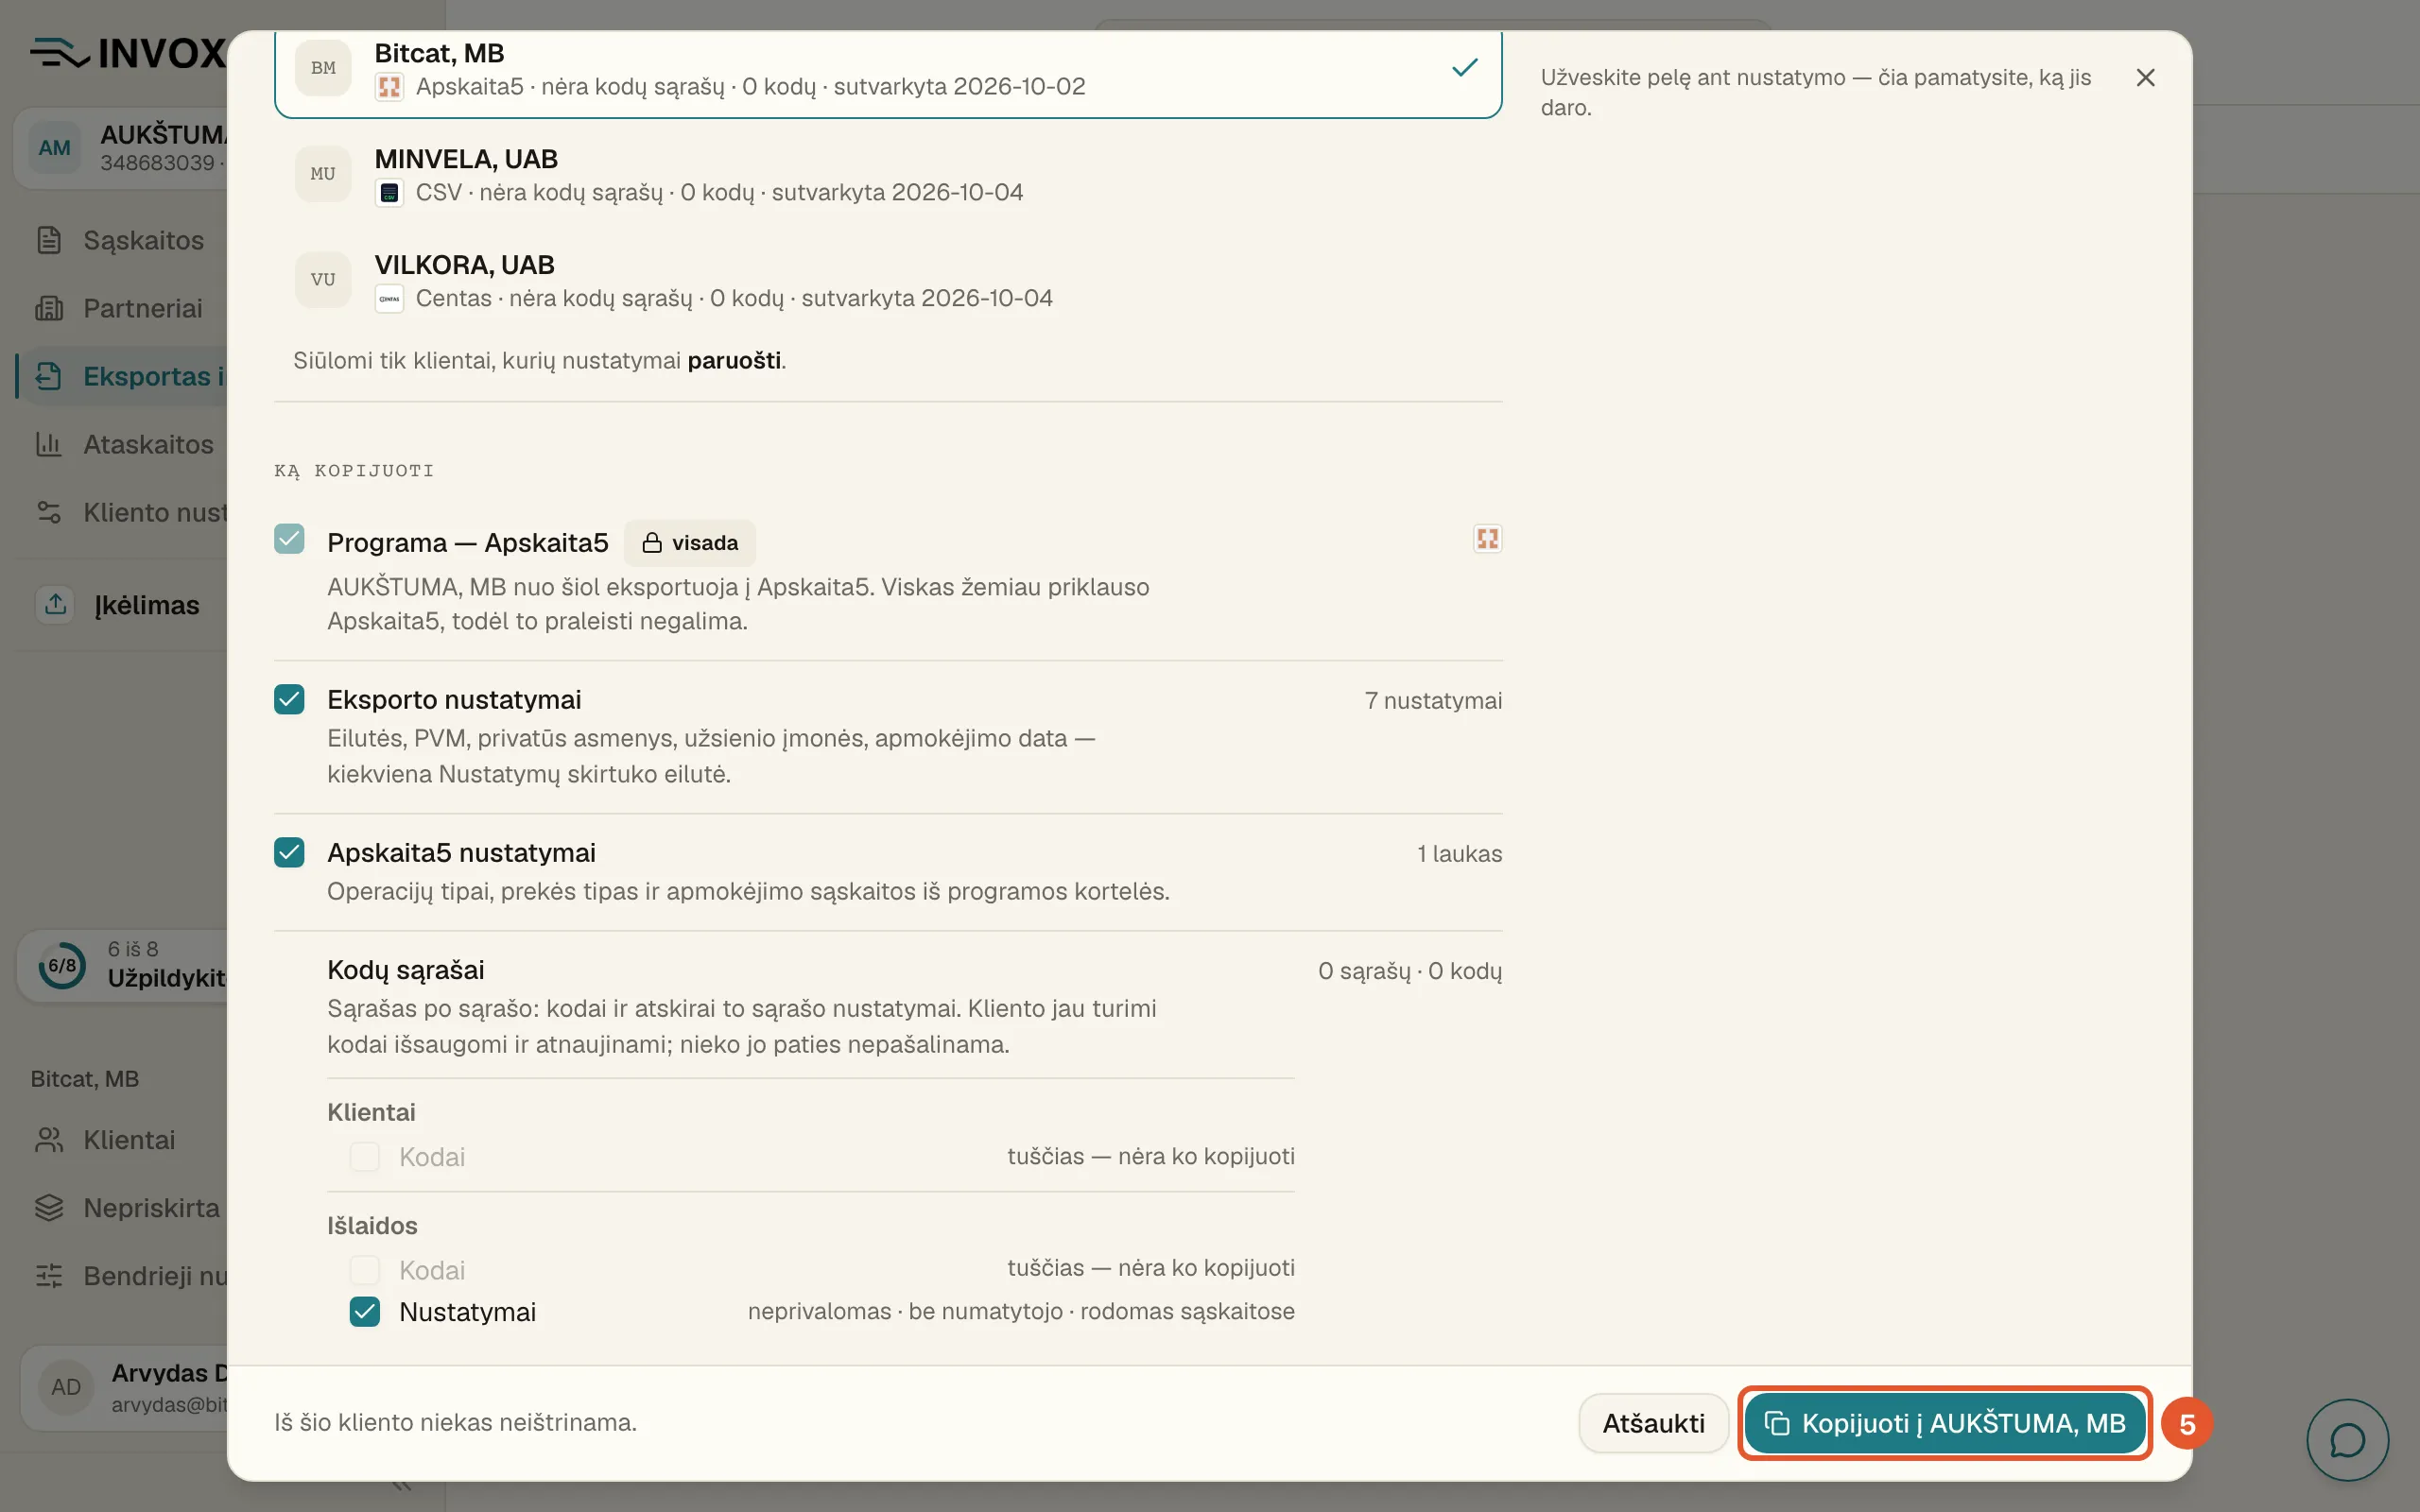Click the "0 sąrašų · 0 kodų" text
This screenshot has width=2420, height=1512.
1410,971
